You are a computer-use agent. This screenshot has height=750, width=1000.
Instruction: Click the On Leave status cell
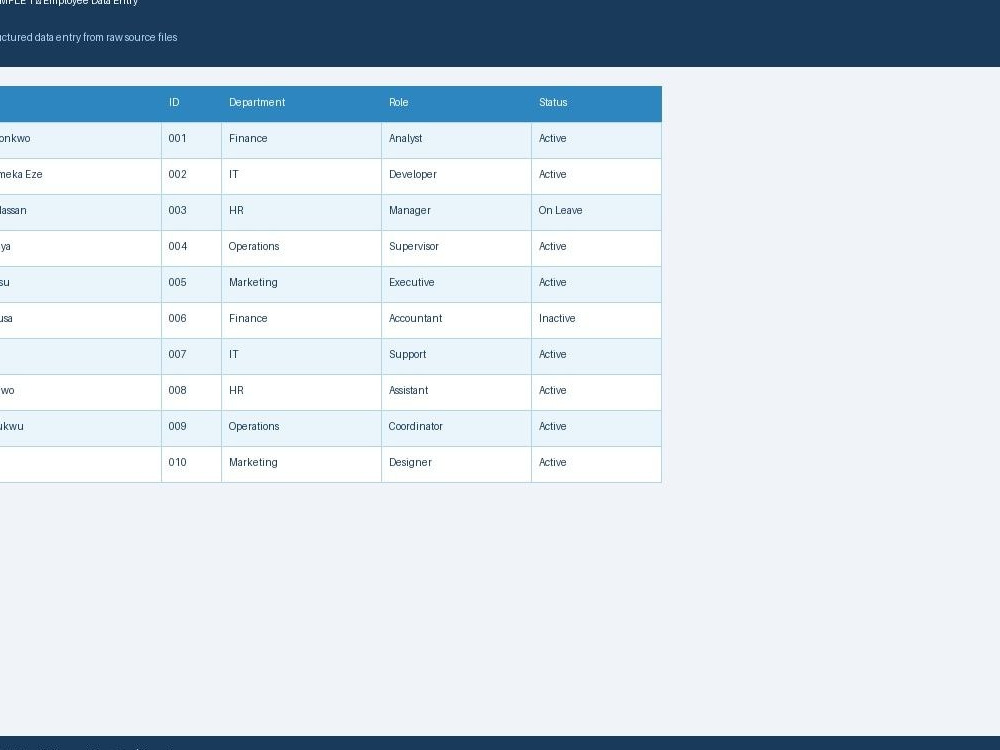pos(596,212)
